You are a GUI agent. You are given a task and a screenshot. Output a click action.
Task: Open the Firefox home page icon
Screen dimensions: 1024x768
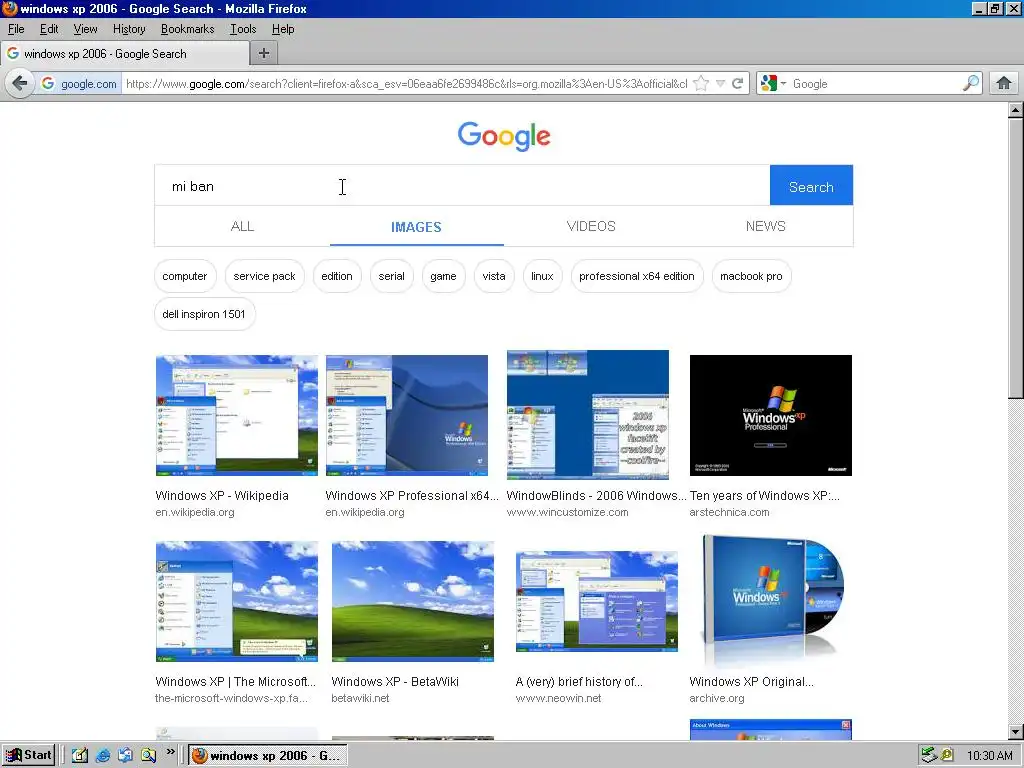(1004, 83)
